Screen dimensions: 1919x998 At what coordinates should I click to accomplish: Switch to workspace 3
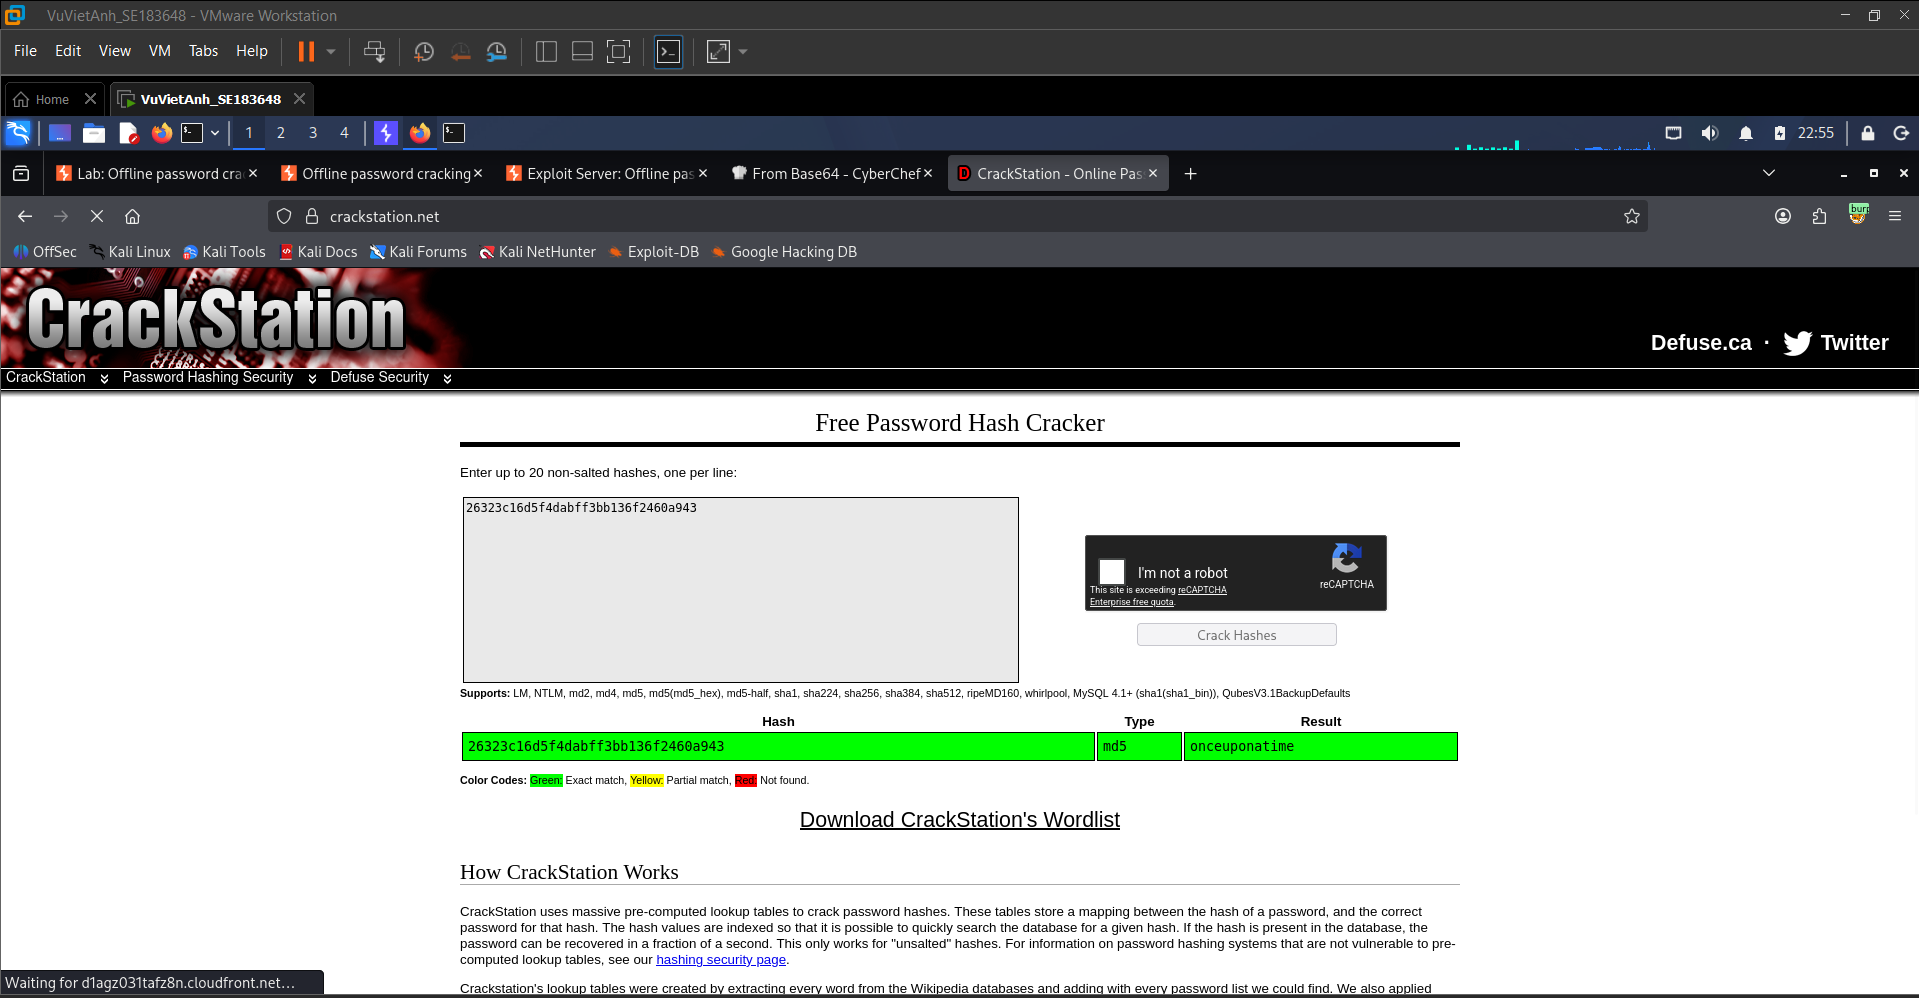(x=313, y=133)
